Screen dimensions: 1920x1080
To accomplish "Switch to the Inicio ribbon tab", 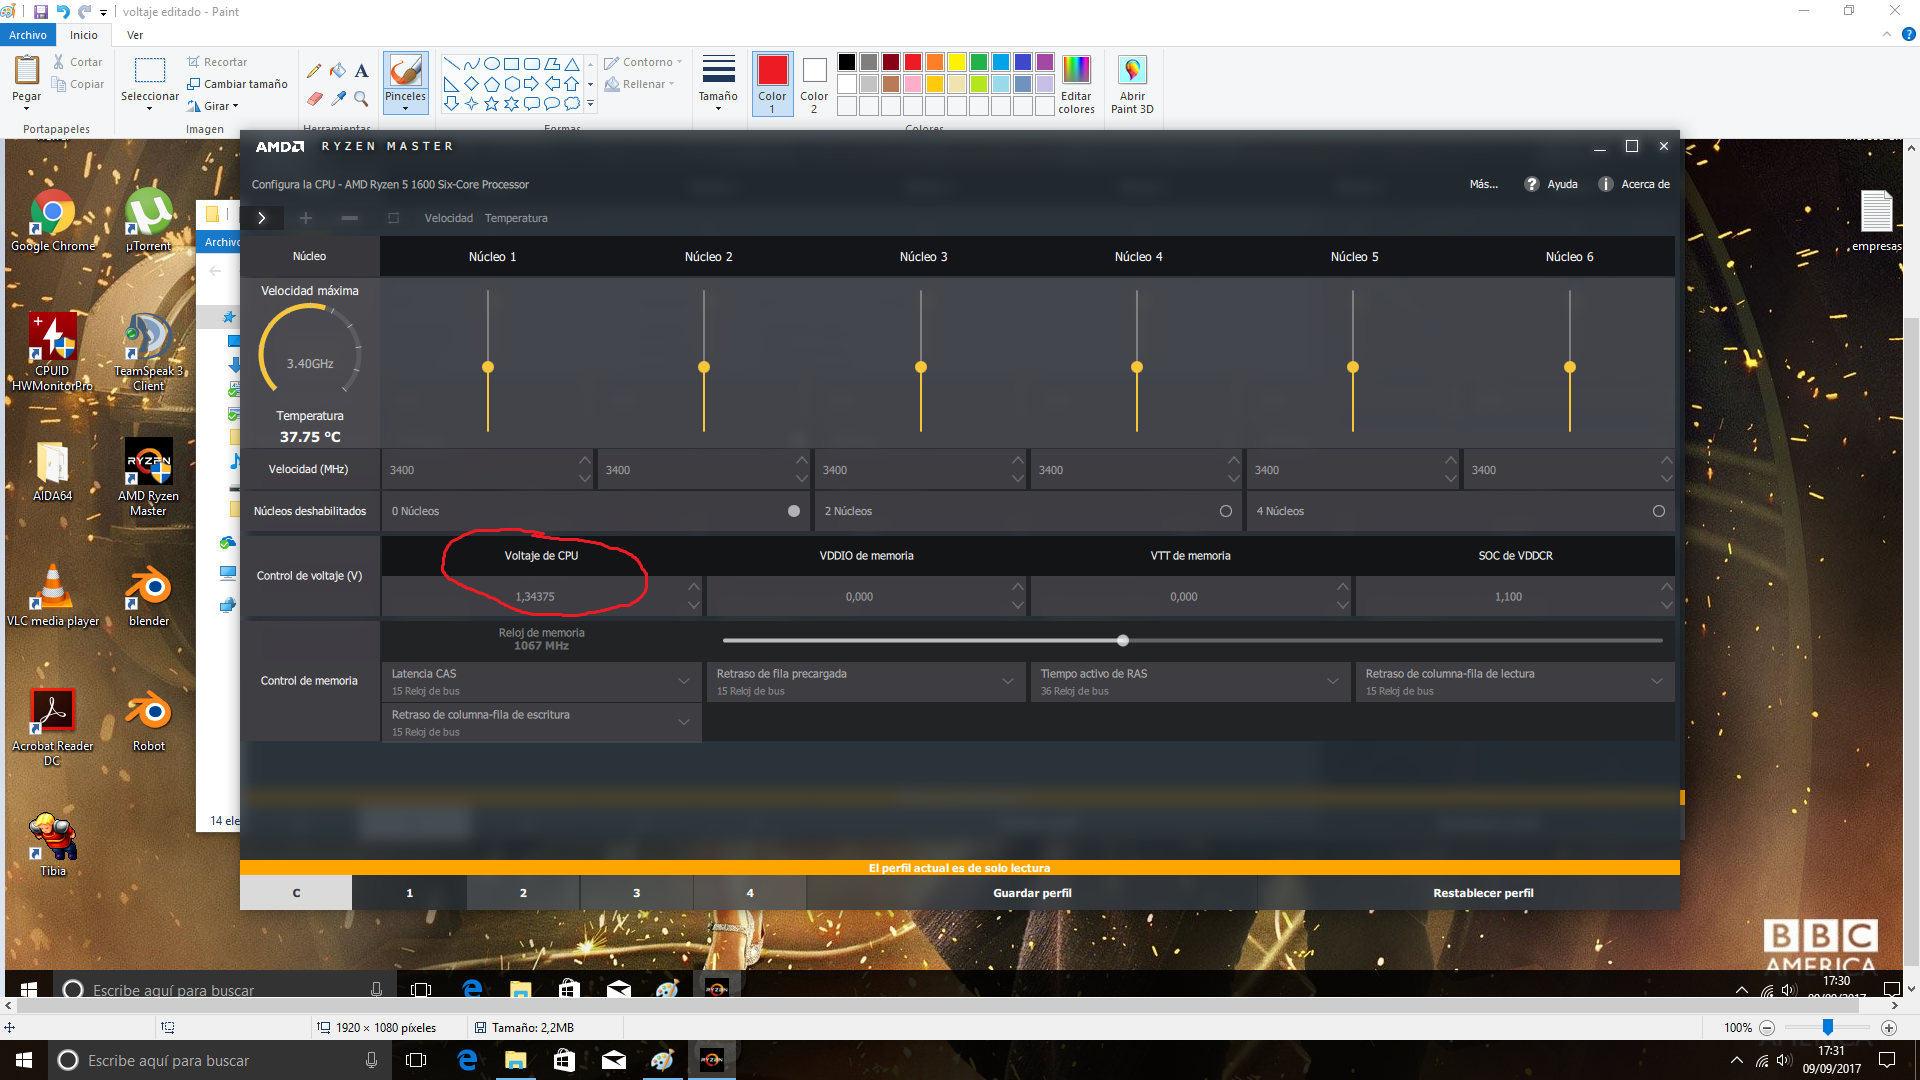I will coord(84,35).
